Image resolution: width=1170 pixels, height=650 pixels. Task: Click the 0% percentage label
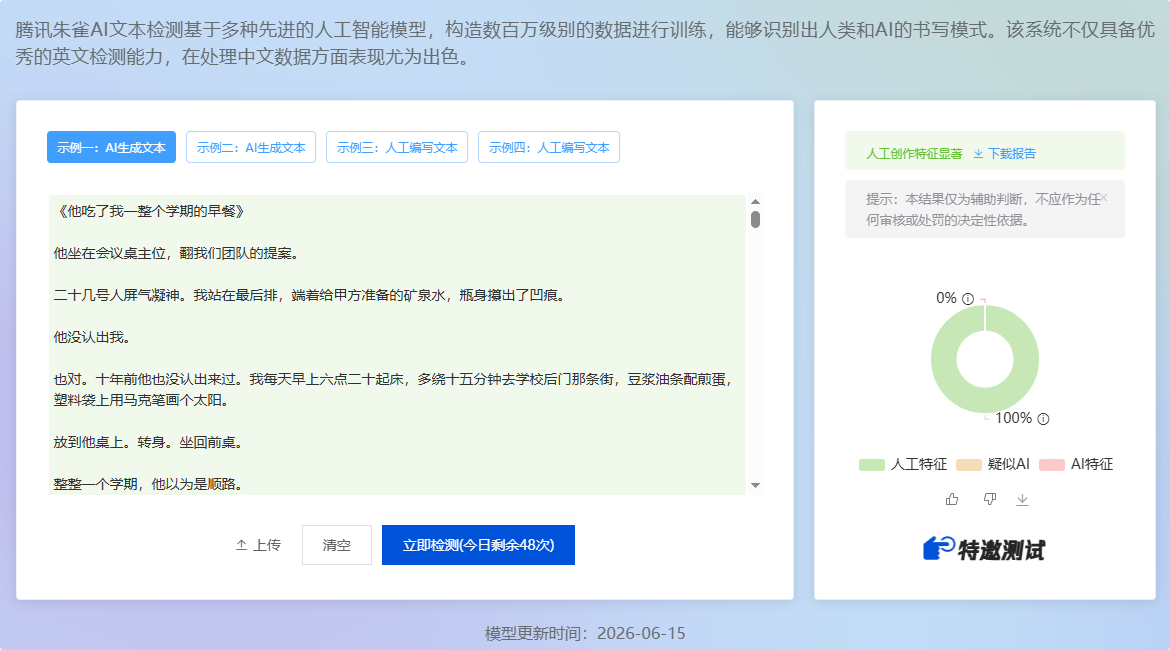tap(946, 298)
